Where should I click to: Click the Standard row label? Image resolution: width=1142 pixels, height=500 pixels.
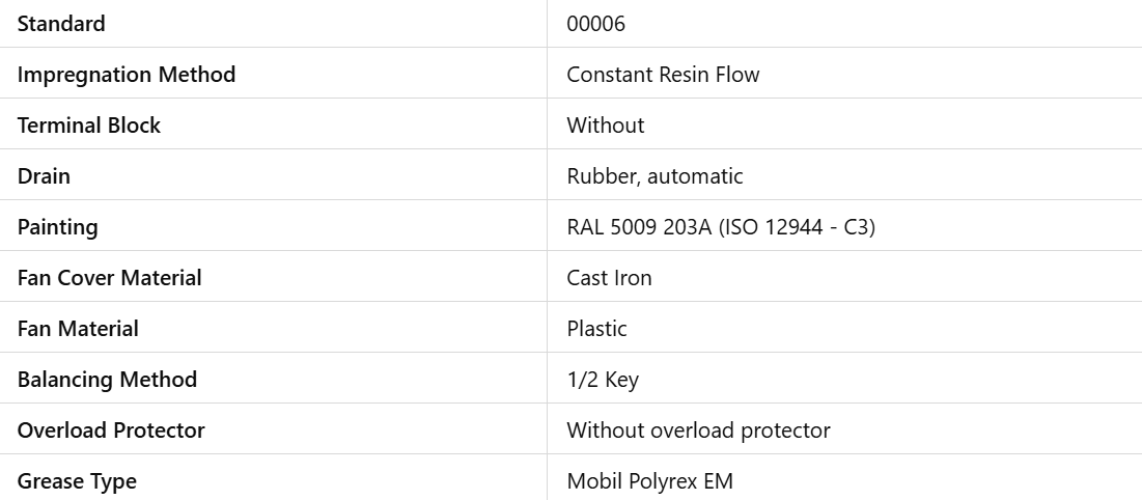[63, 23]
